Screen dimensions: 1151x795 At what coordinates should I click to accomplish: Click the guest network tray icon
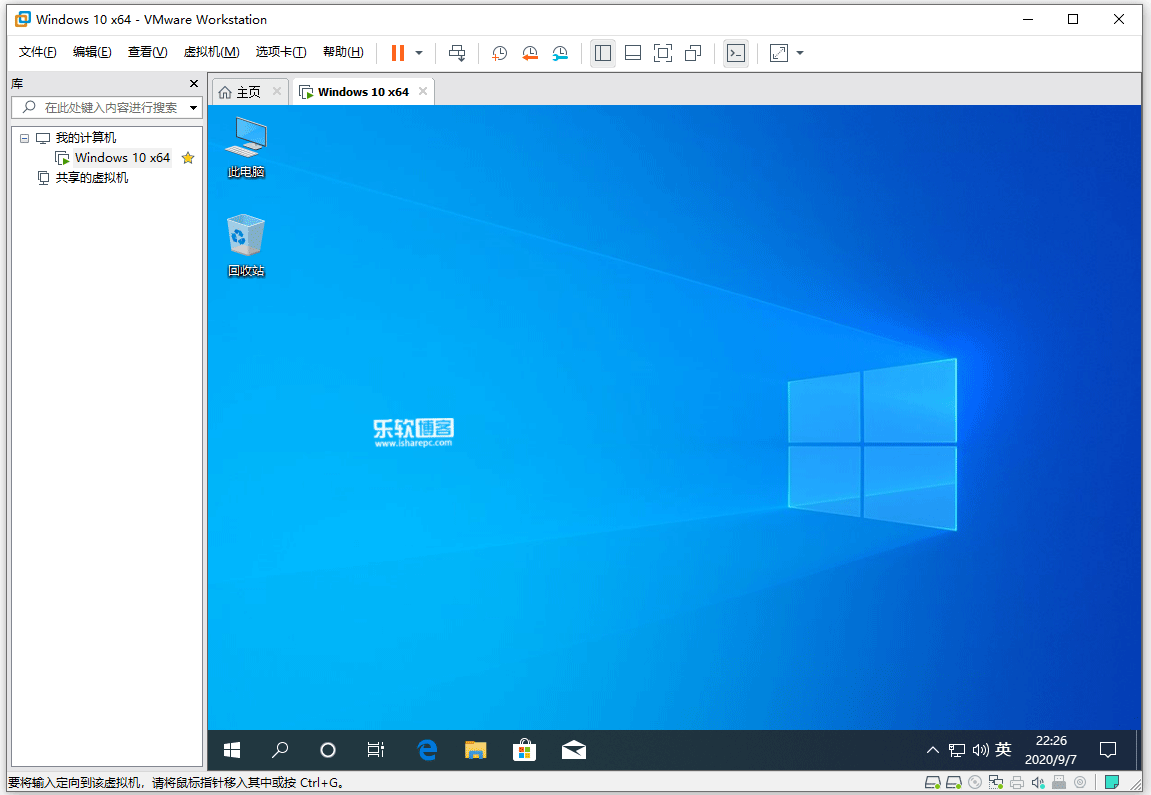(x=956, y=749)
